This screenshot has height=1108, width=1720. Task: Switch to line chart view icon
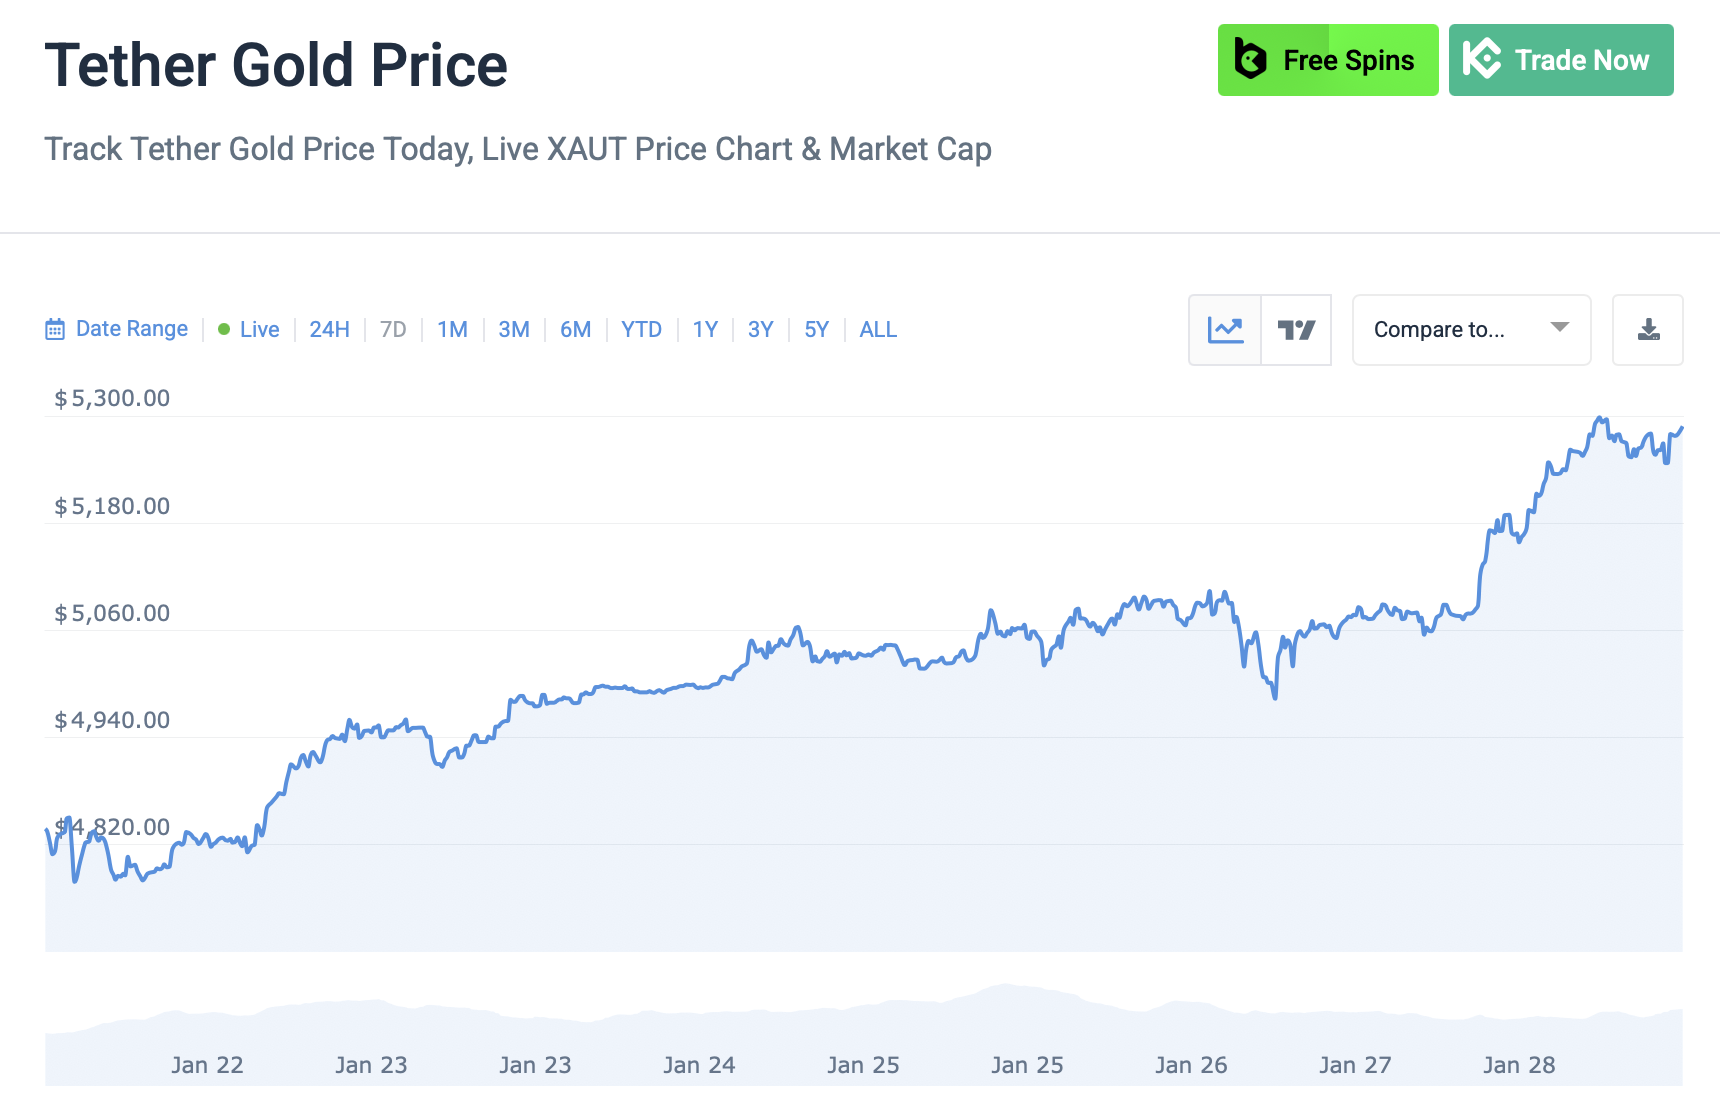(1225, 330)
